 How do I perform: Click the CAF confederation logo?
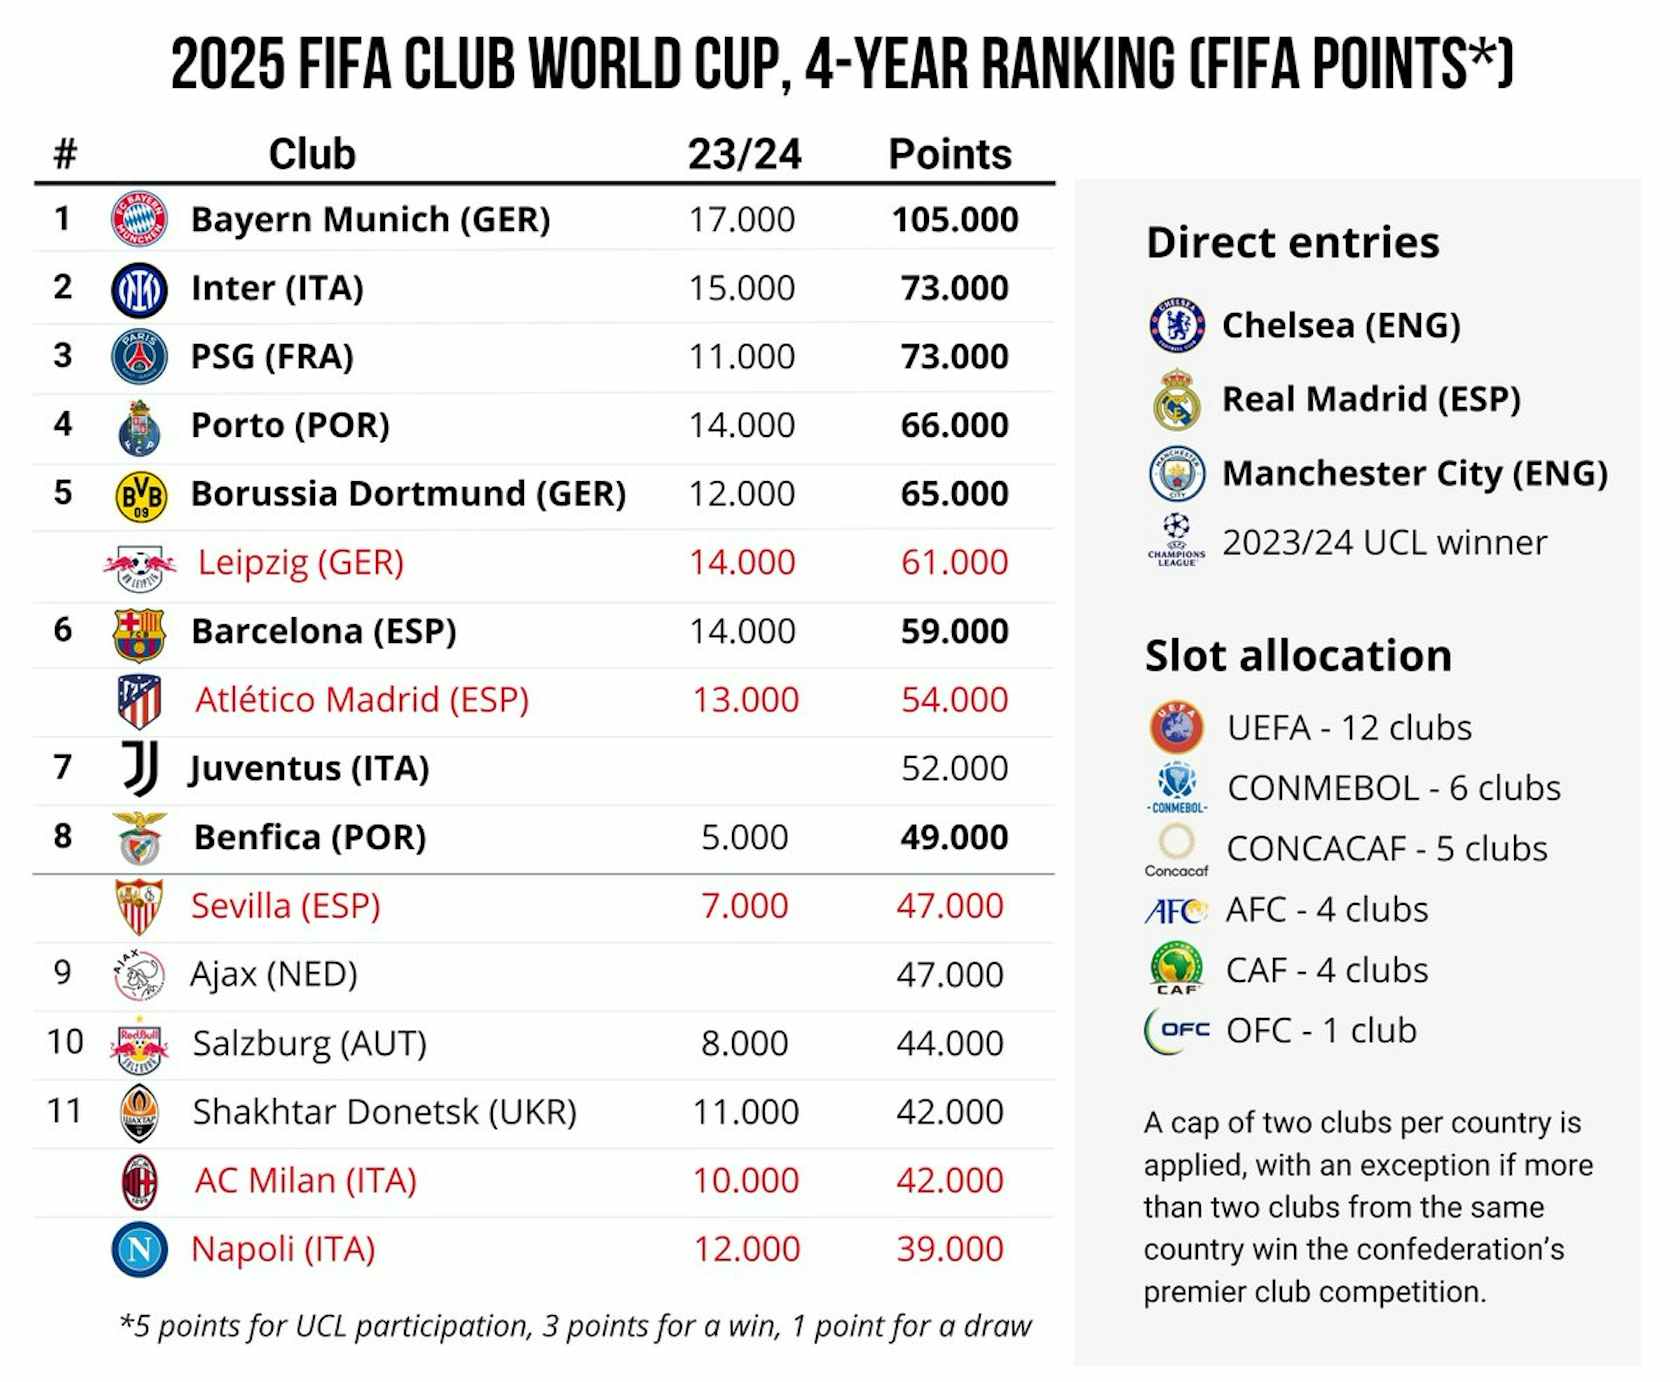[1177, 970]
